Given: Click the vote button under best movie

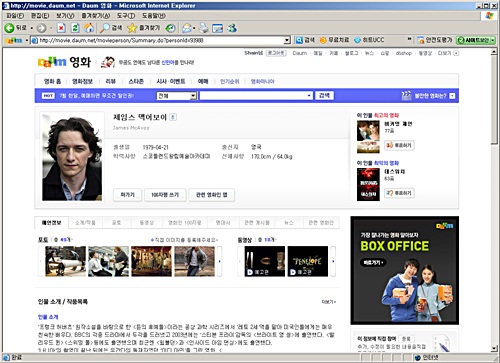Looking at the screenshot, I should (399, 145).
